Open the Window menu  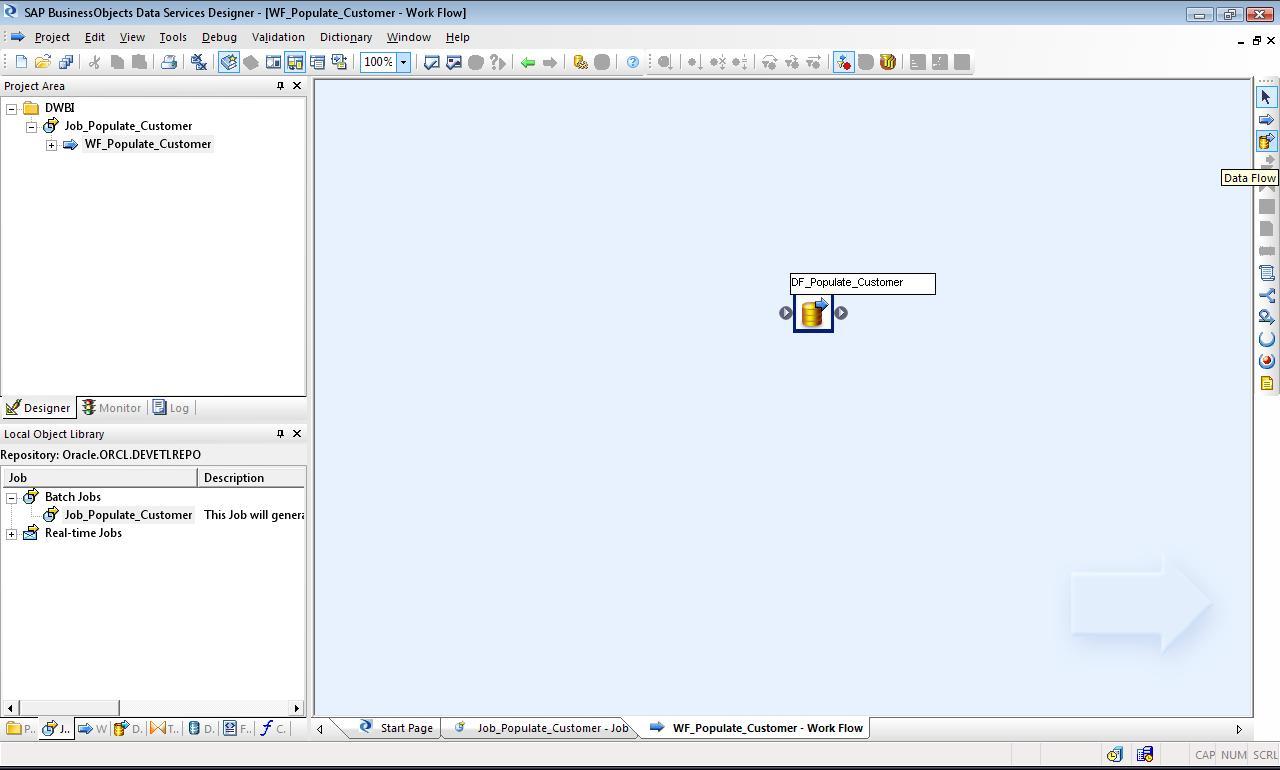point(409,37)
